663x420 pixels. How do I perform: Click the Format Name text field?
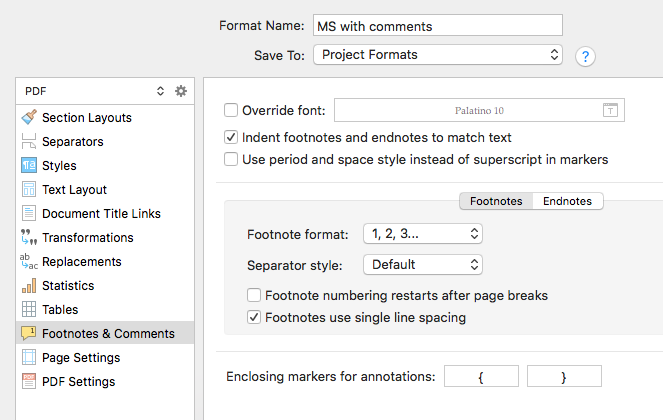[438, 25]
